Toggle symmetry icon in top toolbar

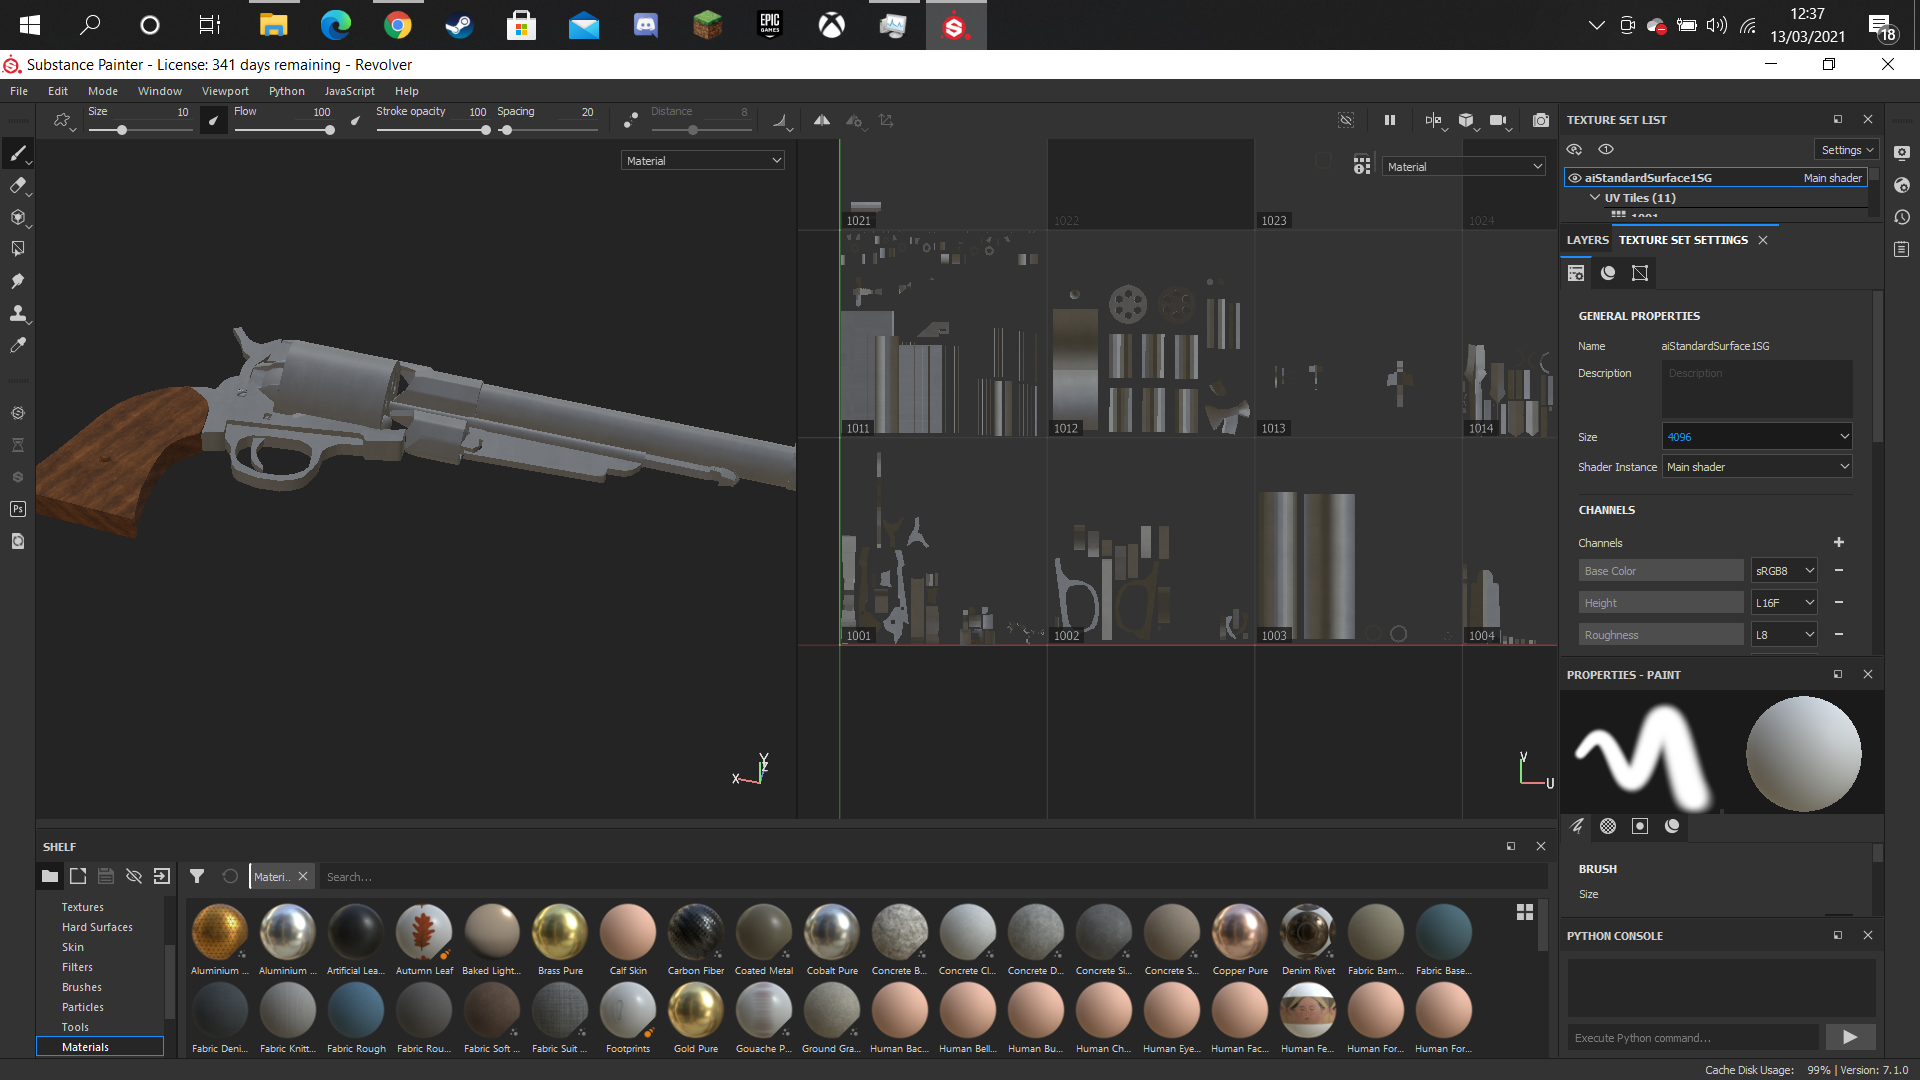point(821,120)
